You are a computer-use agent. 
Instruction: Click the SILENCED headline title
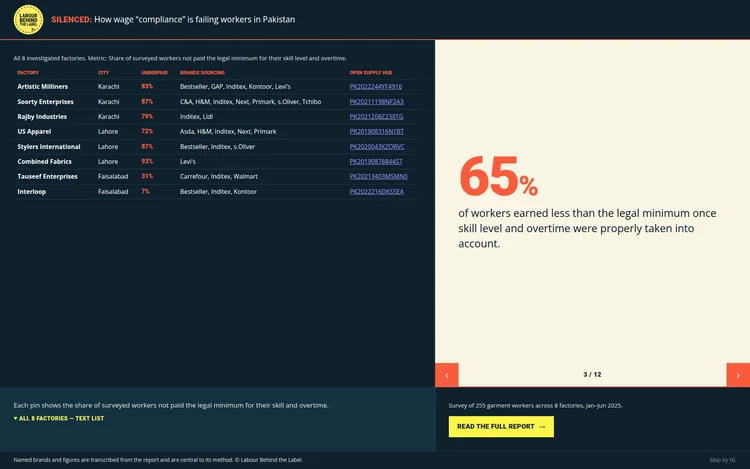pos(173,20)
